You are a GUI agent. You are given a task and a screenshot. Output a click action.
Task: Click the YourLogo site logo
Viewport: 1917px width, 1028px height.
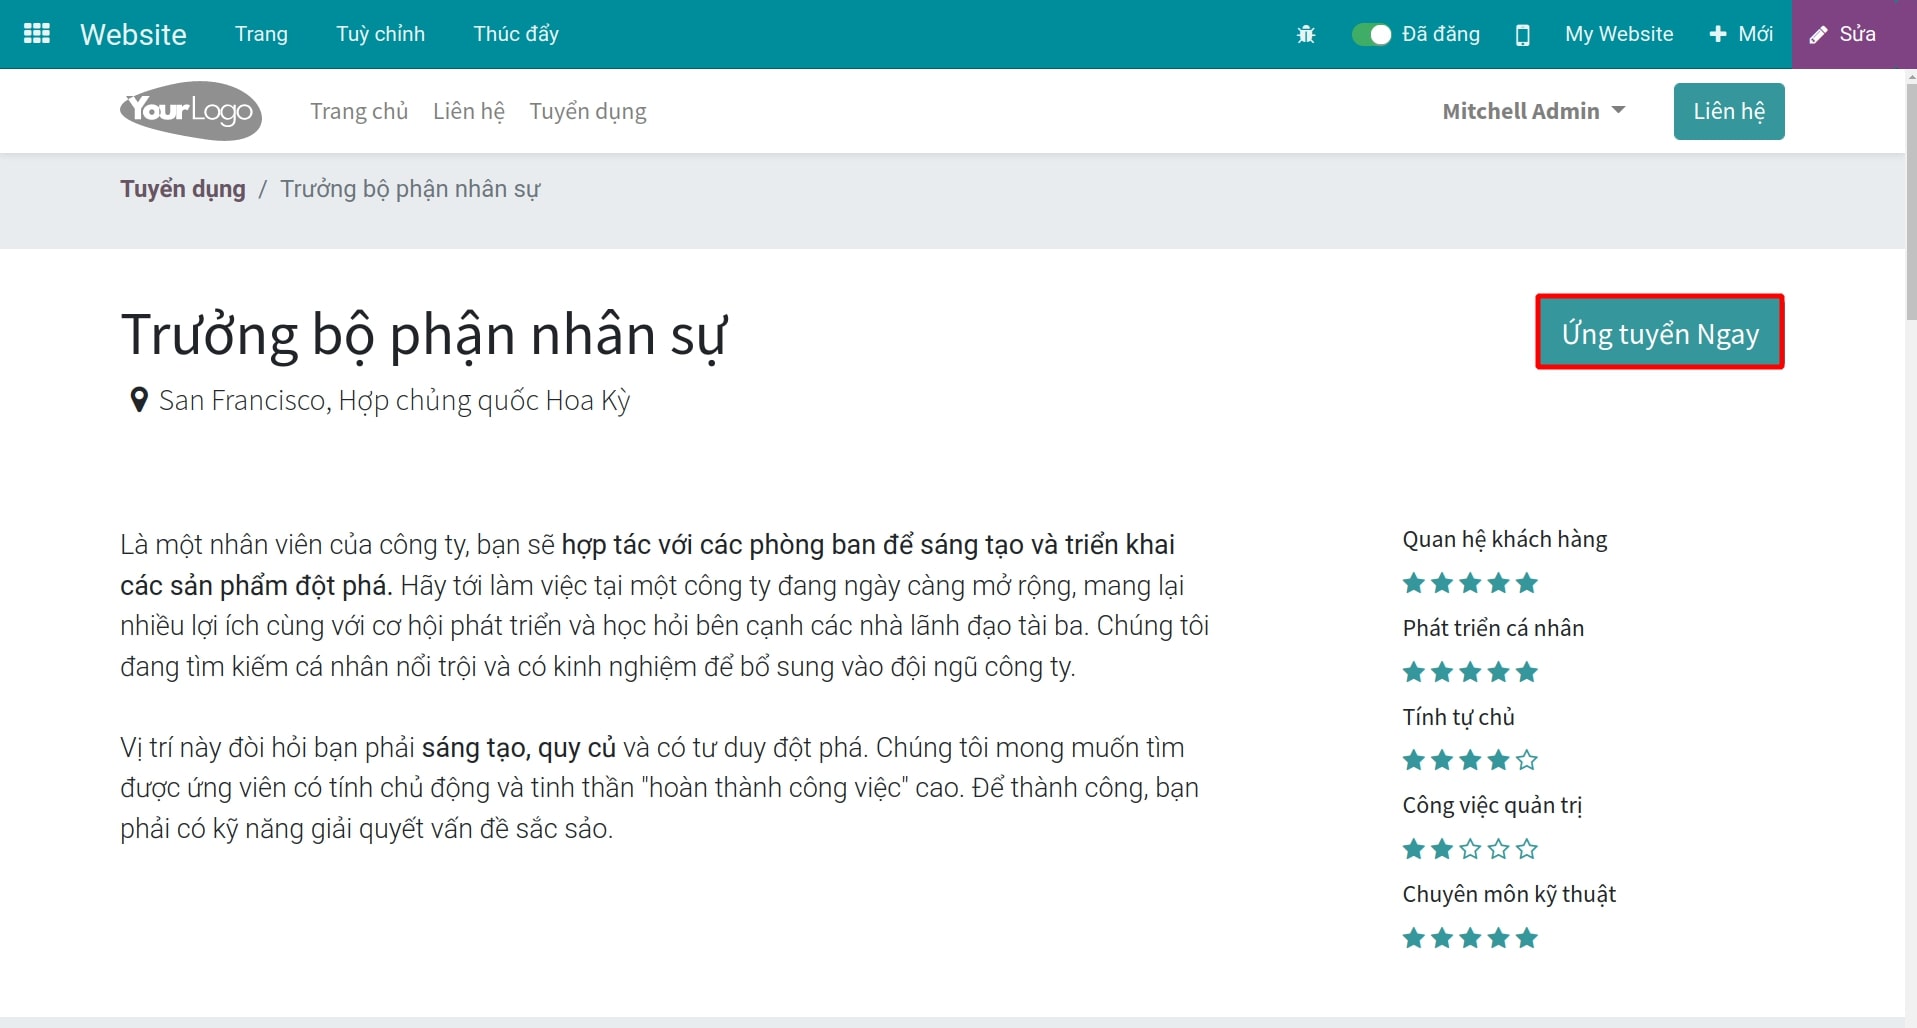(x=189, y=110)
